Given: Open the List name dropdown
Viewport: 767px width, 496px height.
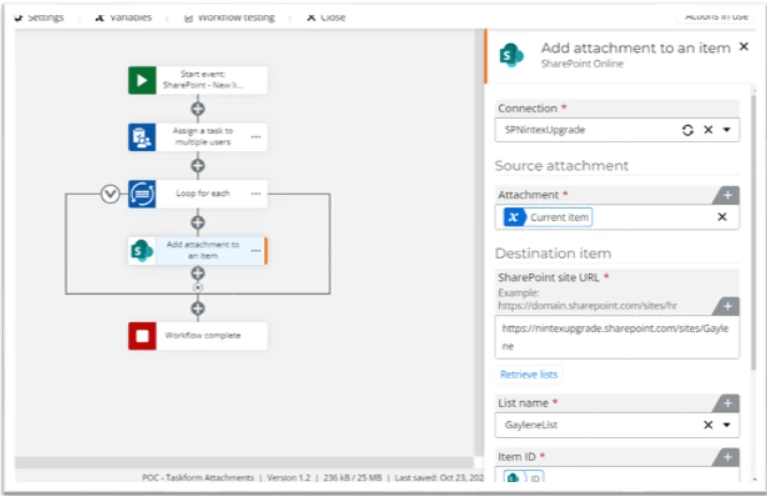Looking at the screenshot, I should (727, 425).
